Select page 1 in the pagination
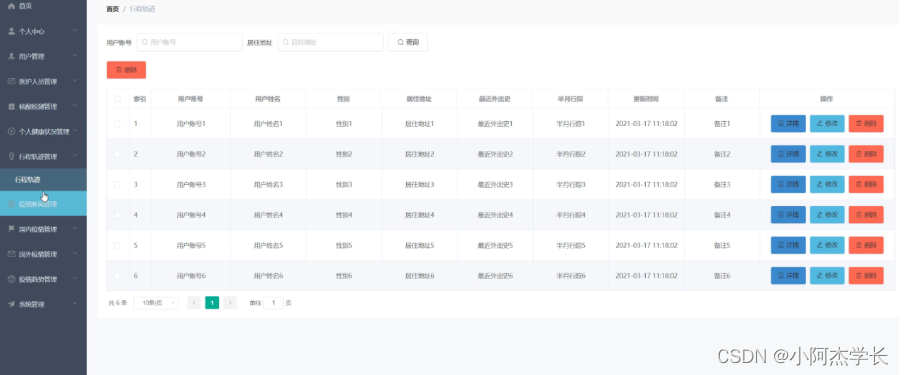 [212, 303]
